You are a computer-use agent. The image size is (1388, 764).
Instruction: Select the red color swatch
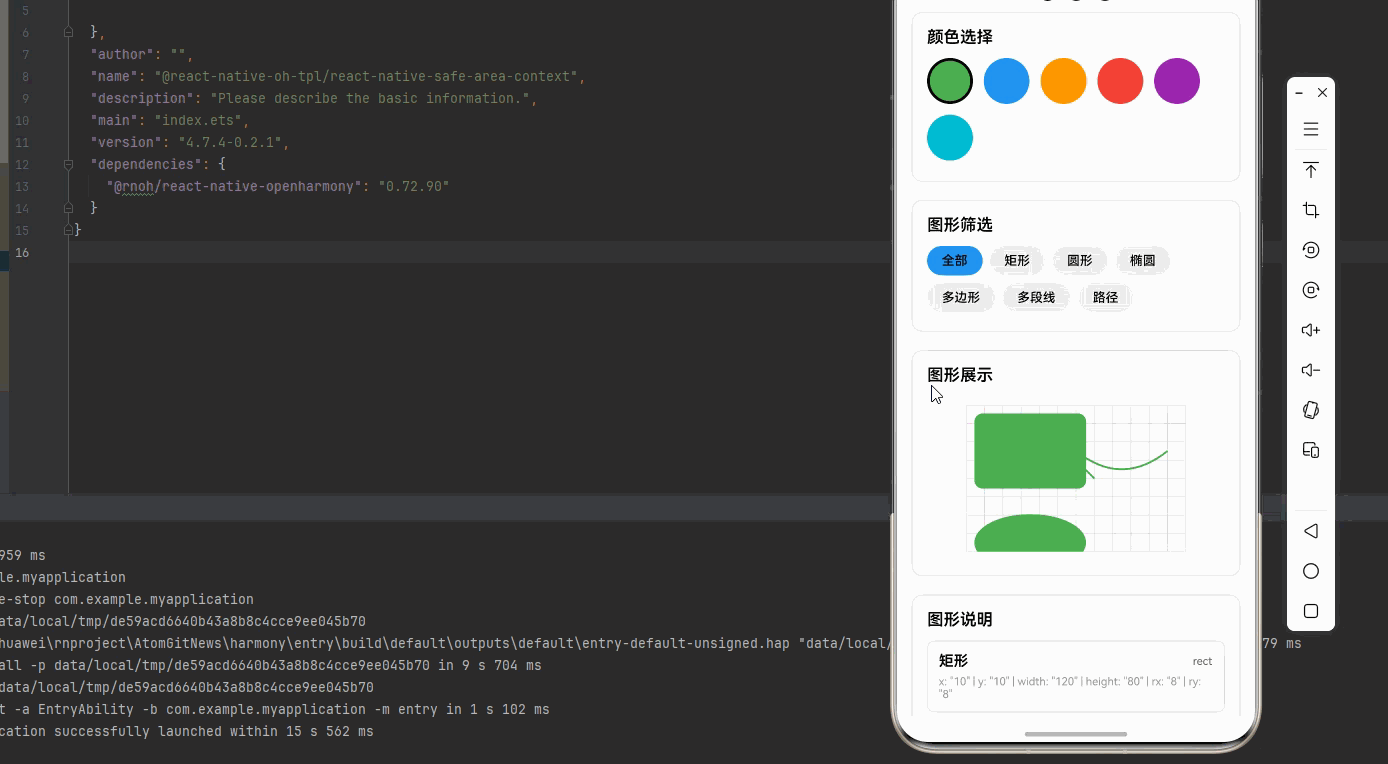pyautogui.click(x=1120, y=81)
